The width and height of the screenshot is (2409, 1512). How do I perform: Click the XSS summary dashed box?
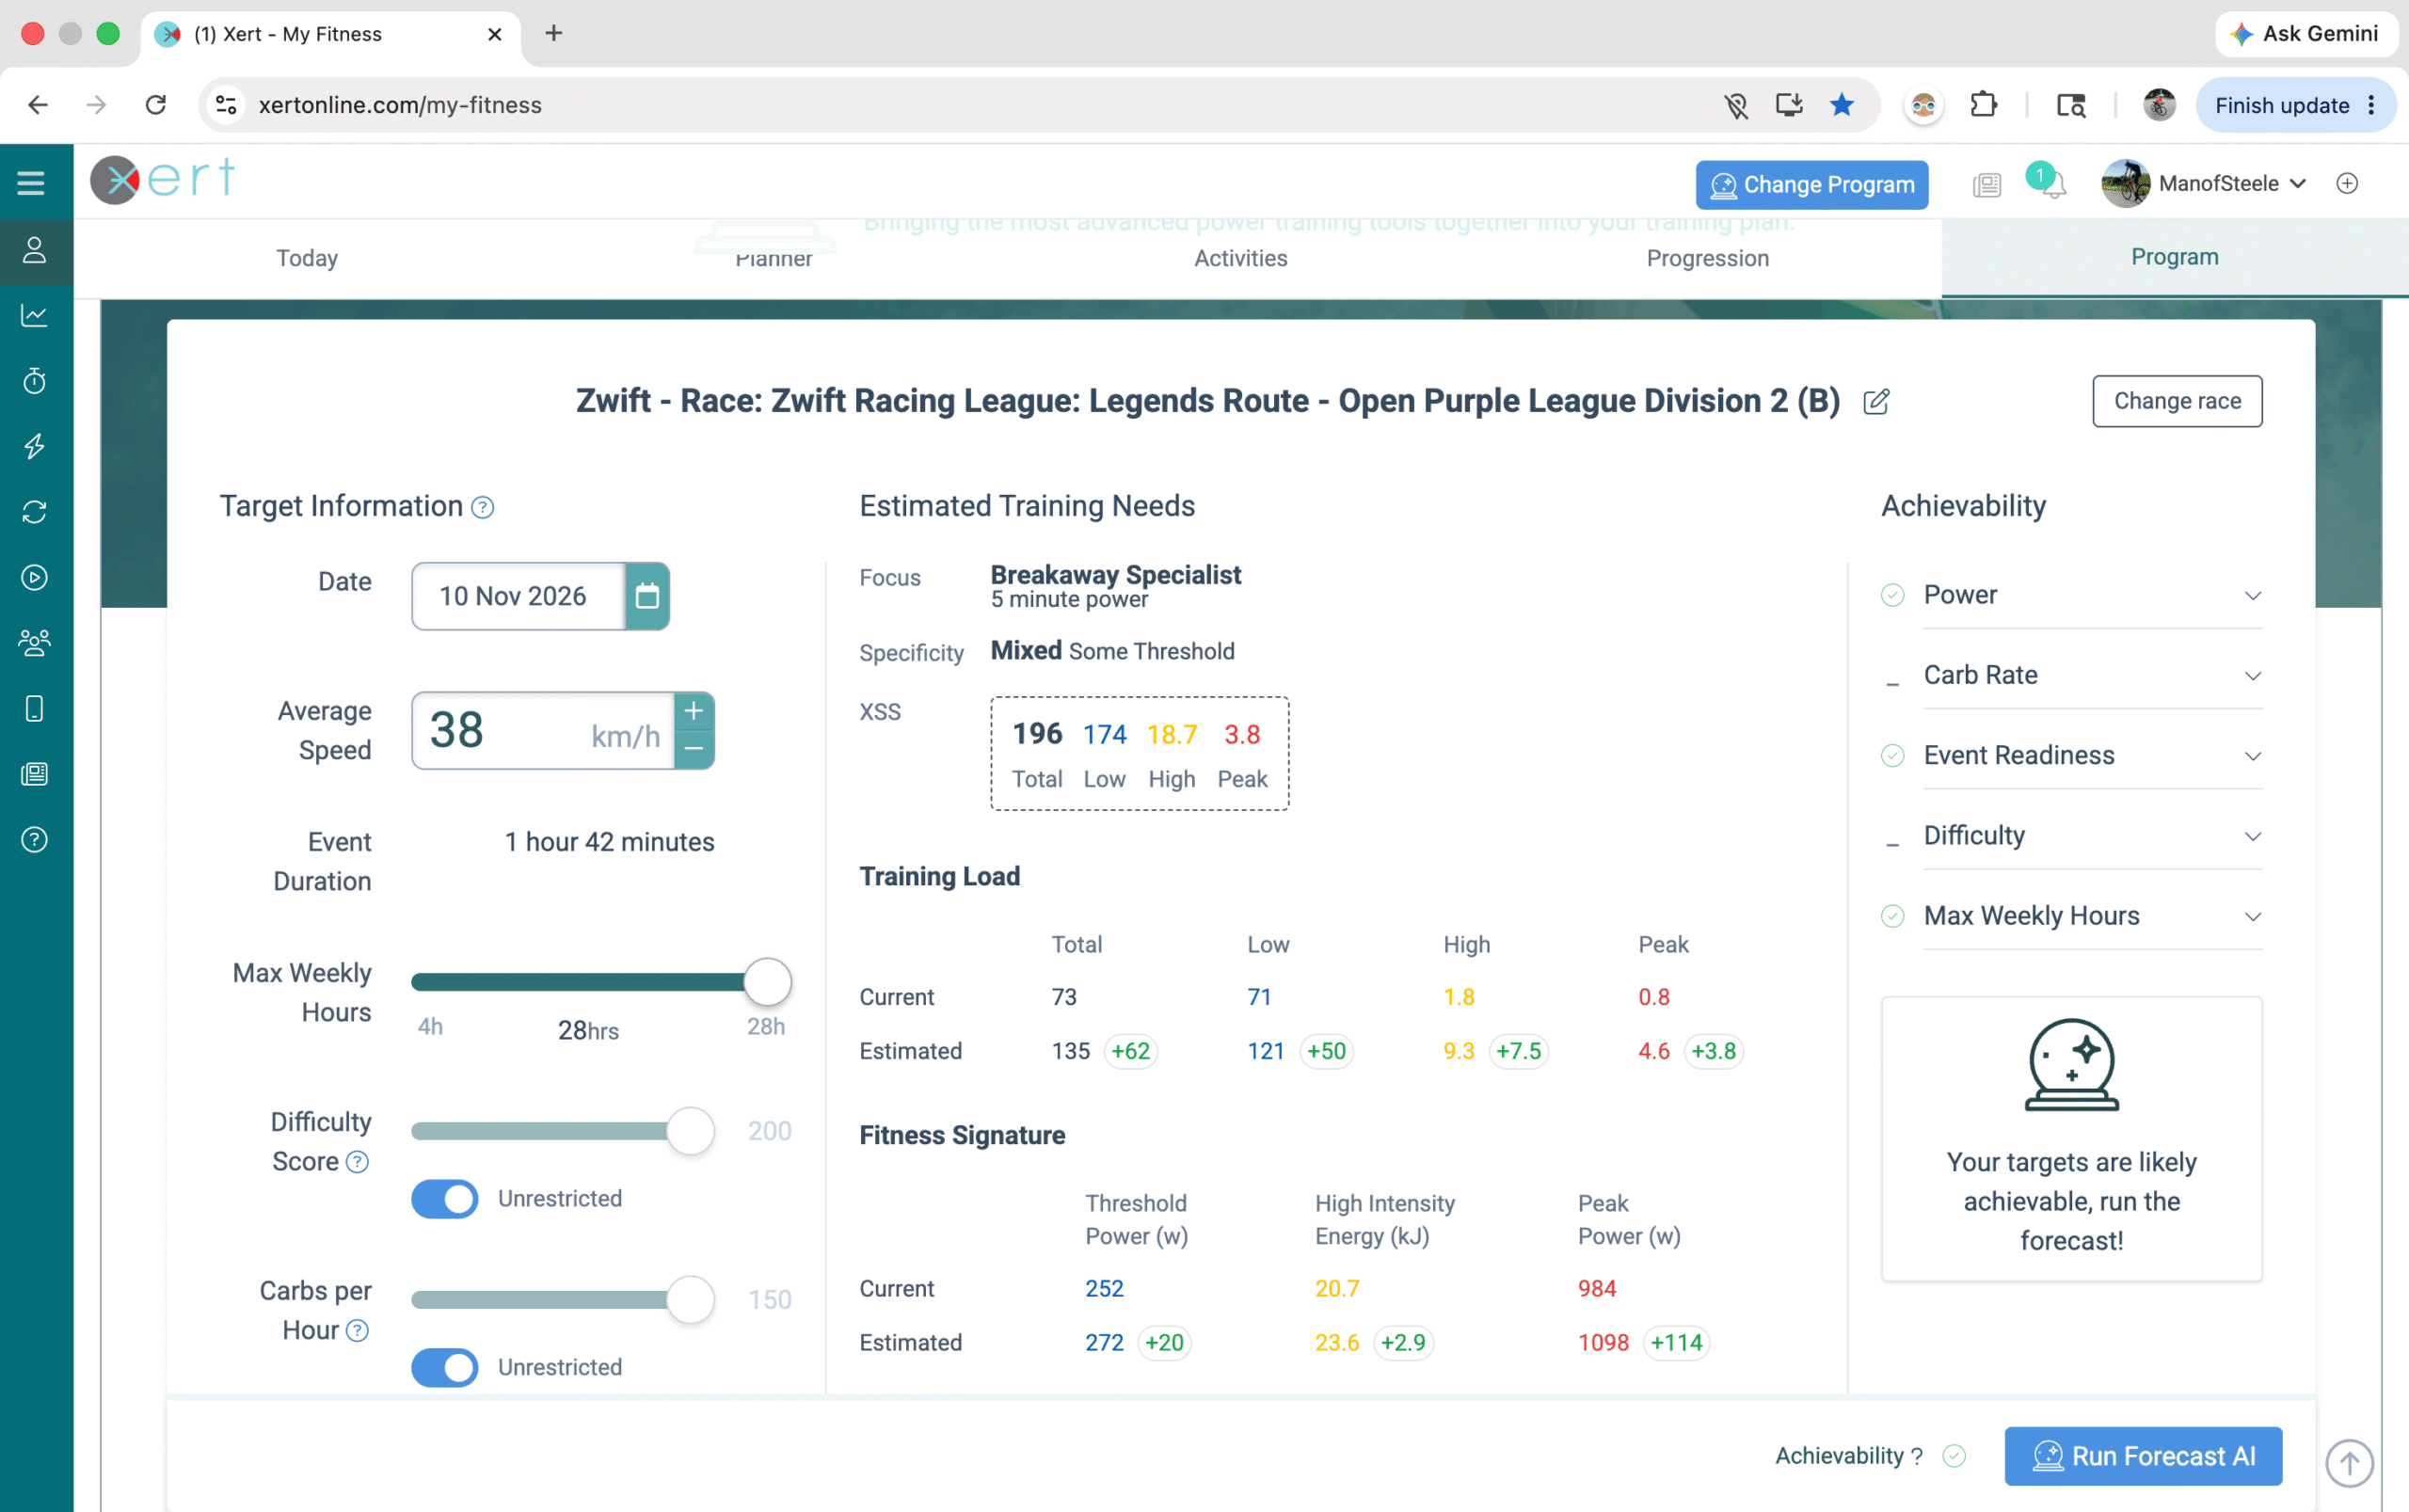tap(1140, 754)
